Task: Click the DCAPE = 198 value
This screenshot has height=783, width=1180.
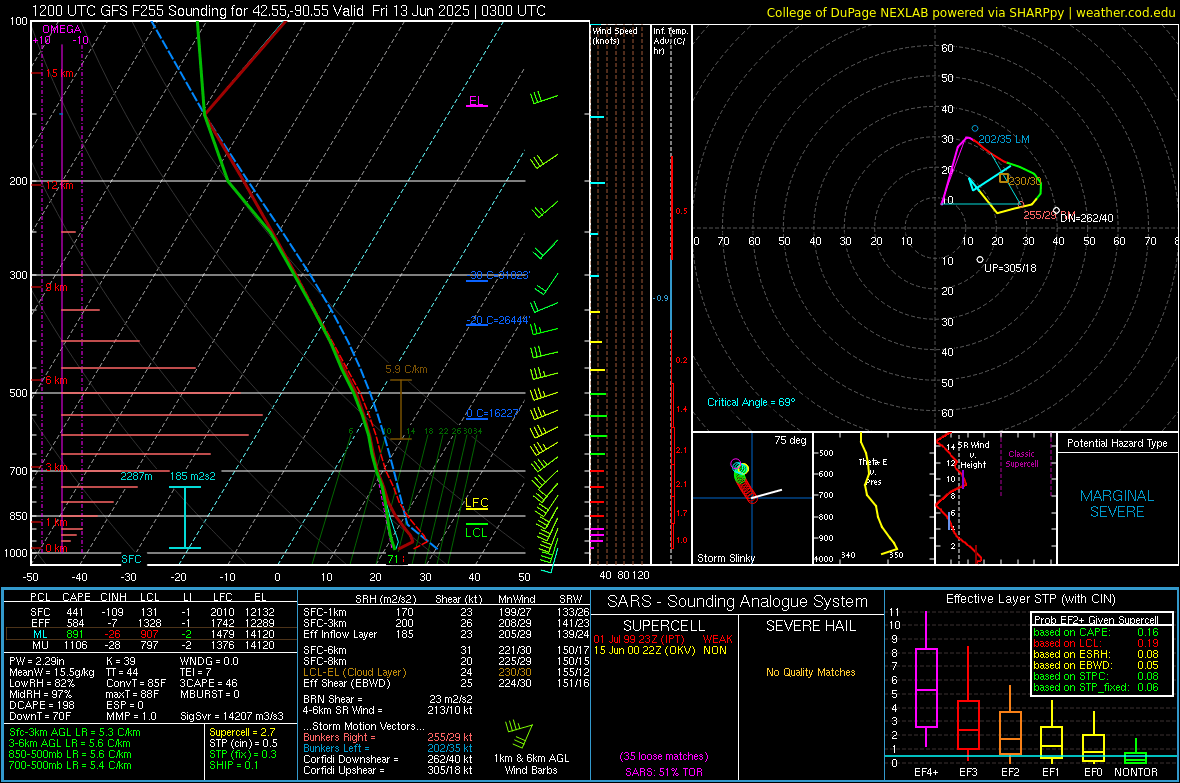Action: [x=41, y=705]
